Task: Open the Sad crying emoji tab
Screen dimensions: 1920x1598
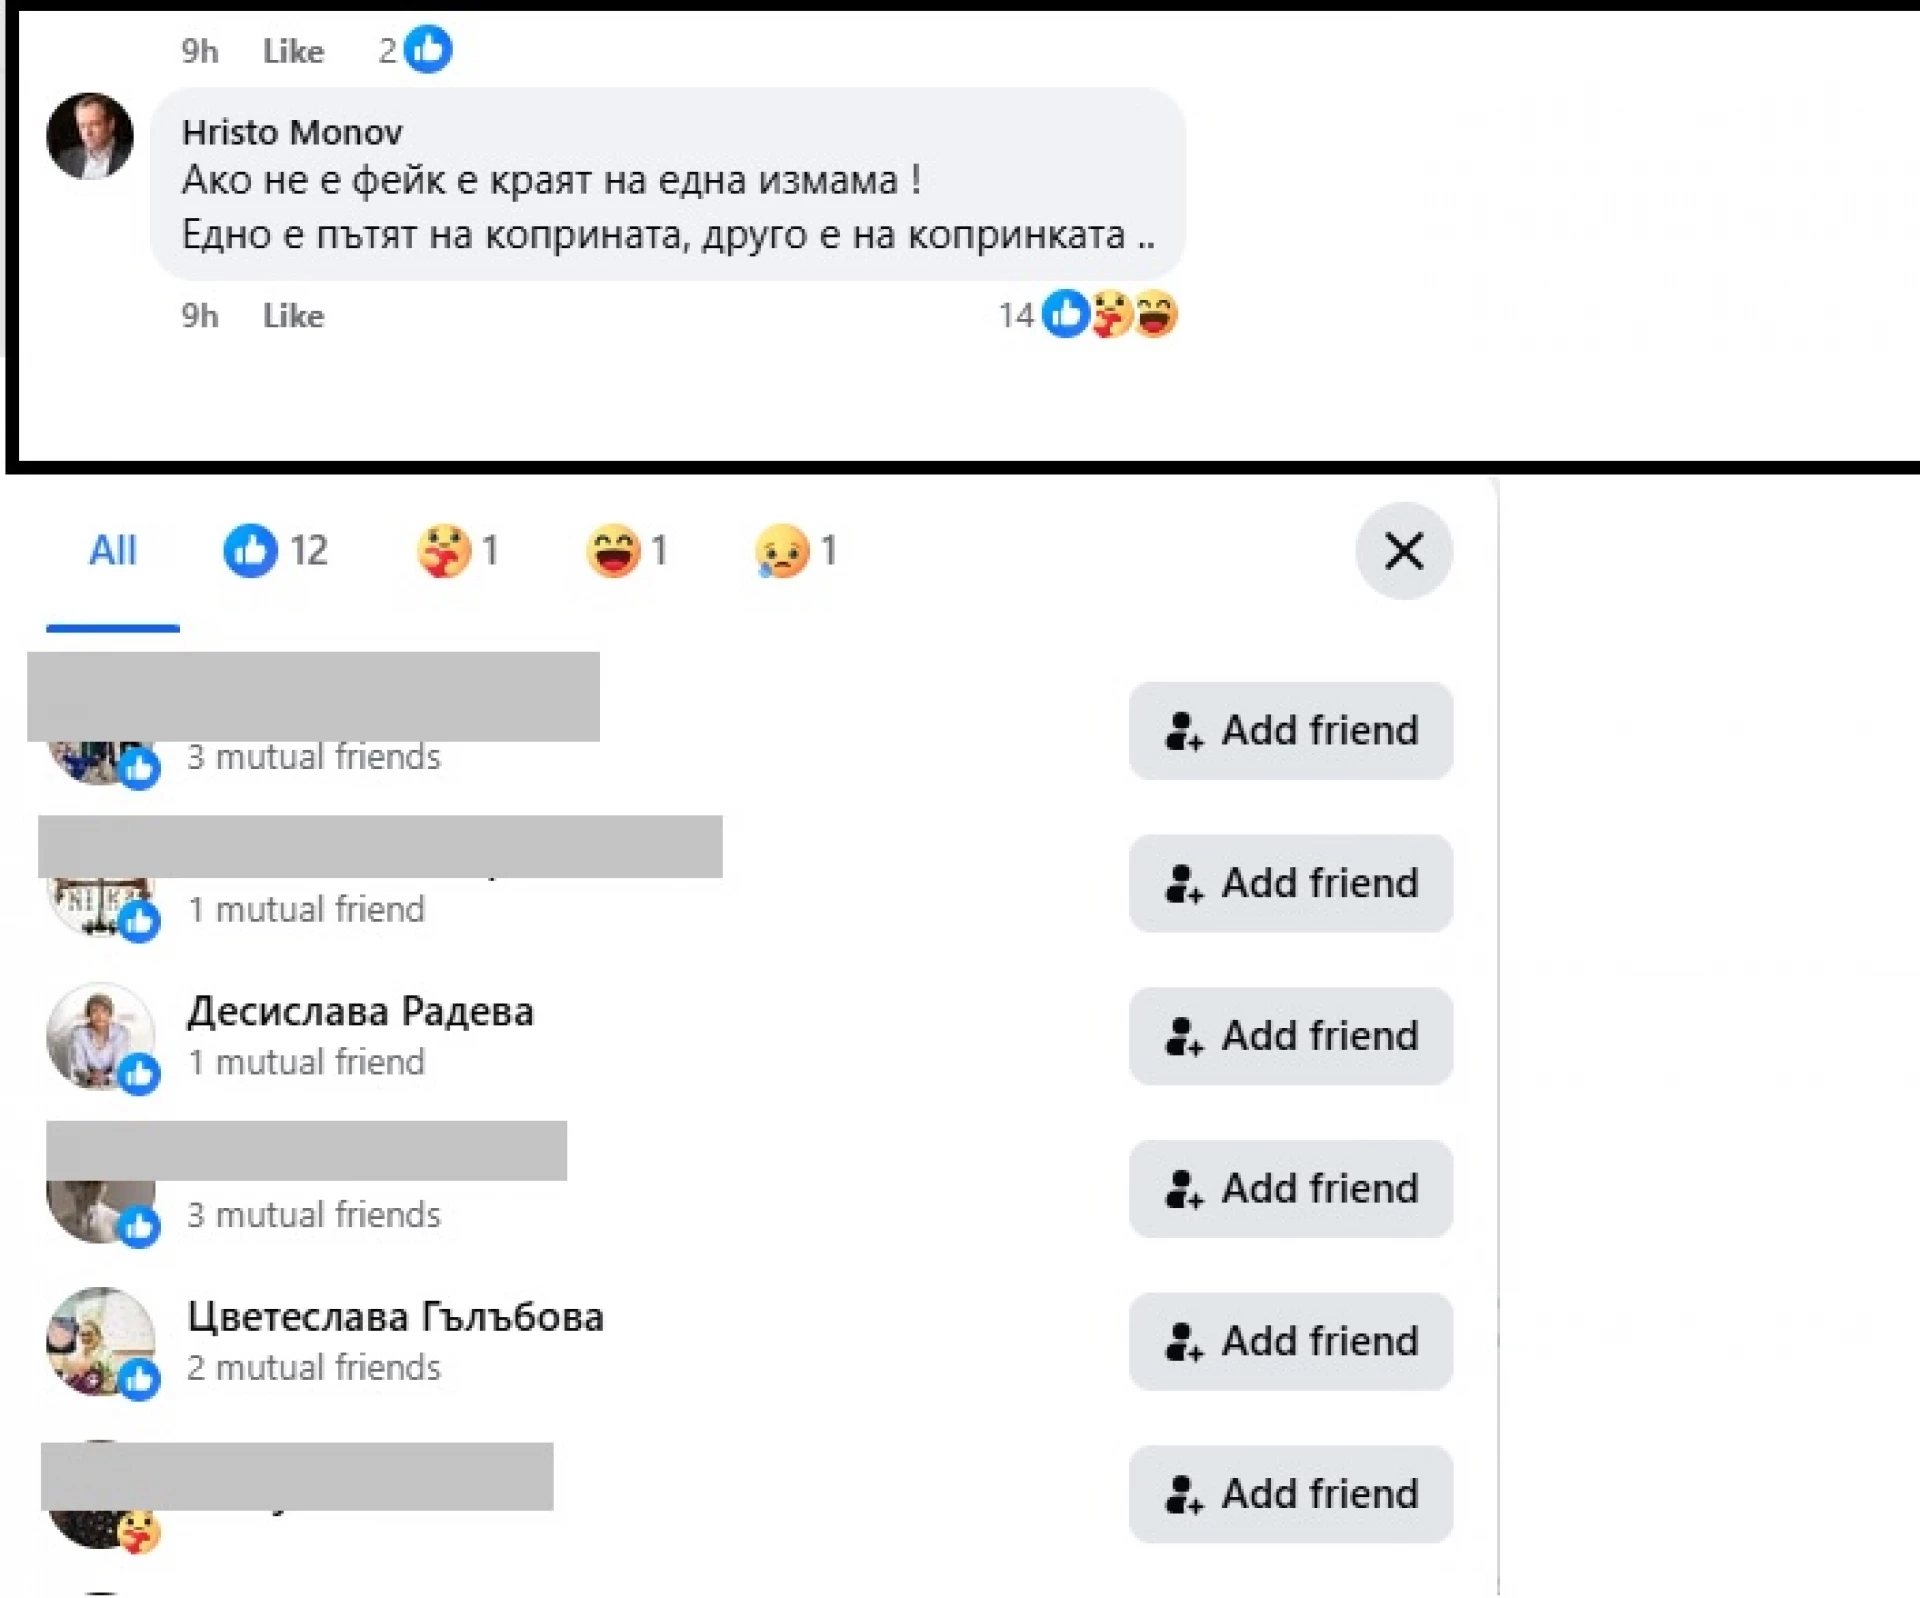Action: pyautogui.click(x=796, y=551)
